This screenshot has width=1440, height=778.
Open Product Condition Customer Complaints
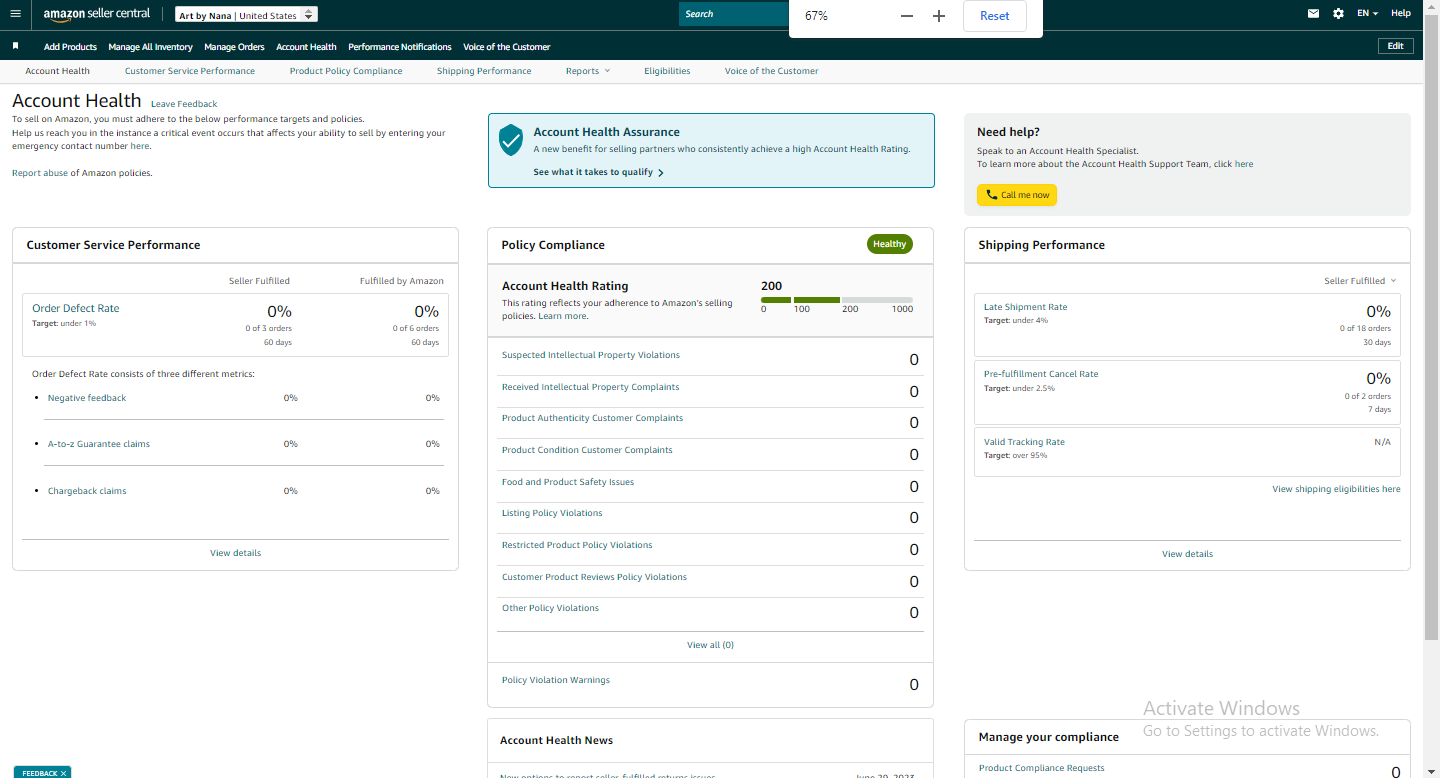(587, 450)
